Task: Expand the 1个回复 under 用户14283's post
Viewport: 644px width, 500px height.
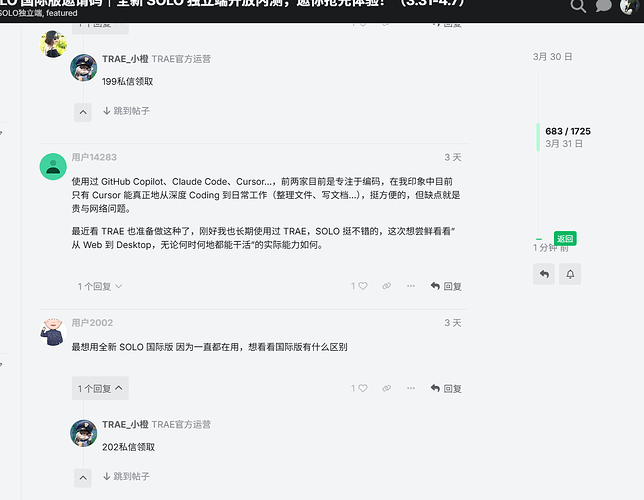Action: point(100,286)
